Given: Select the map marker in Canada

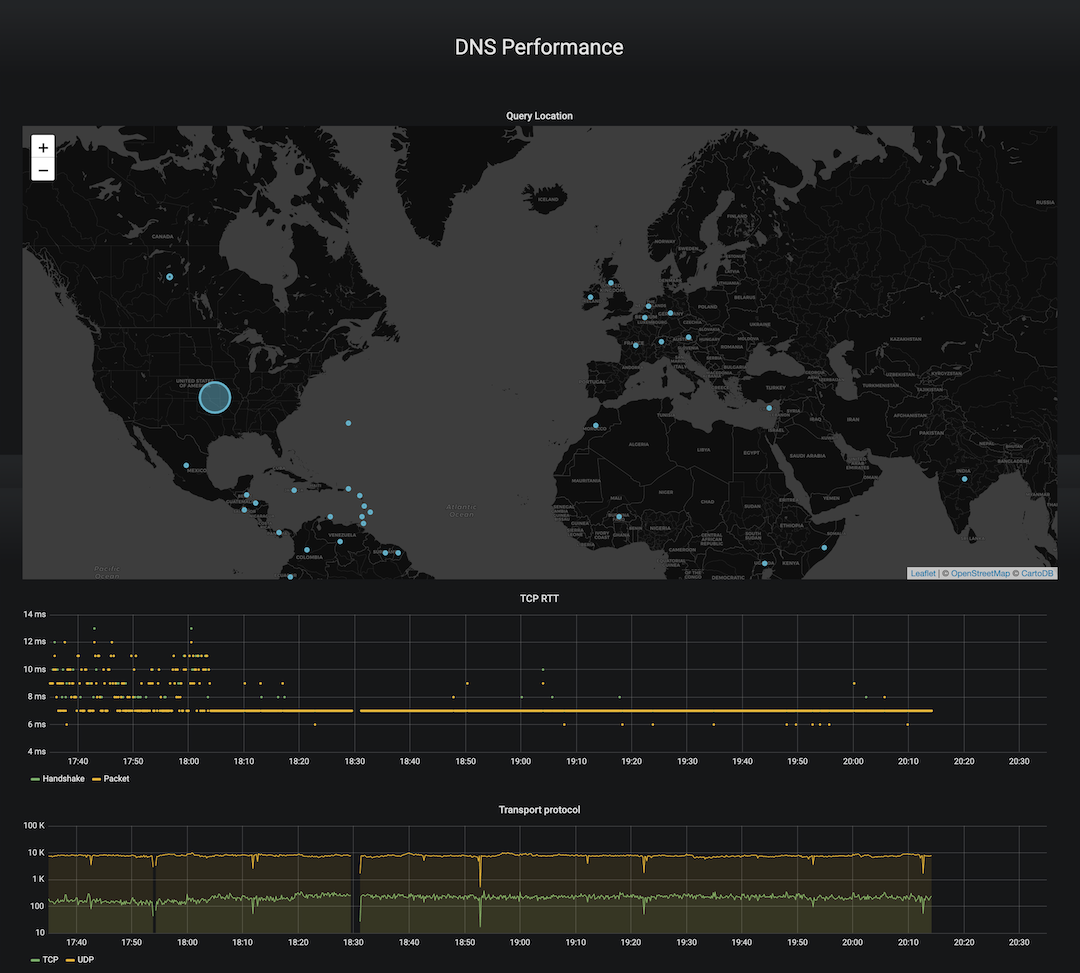Looking at the screenshot, I should (x=170, y=277).
